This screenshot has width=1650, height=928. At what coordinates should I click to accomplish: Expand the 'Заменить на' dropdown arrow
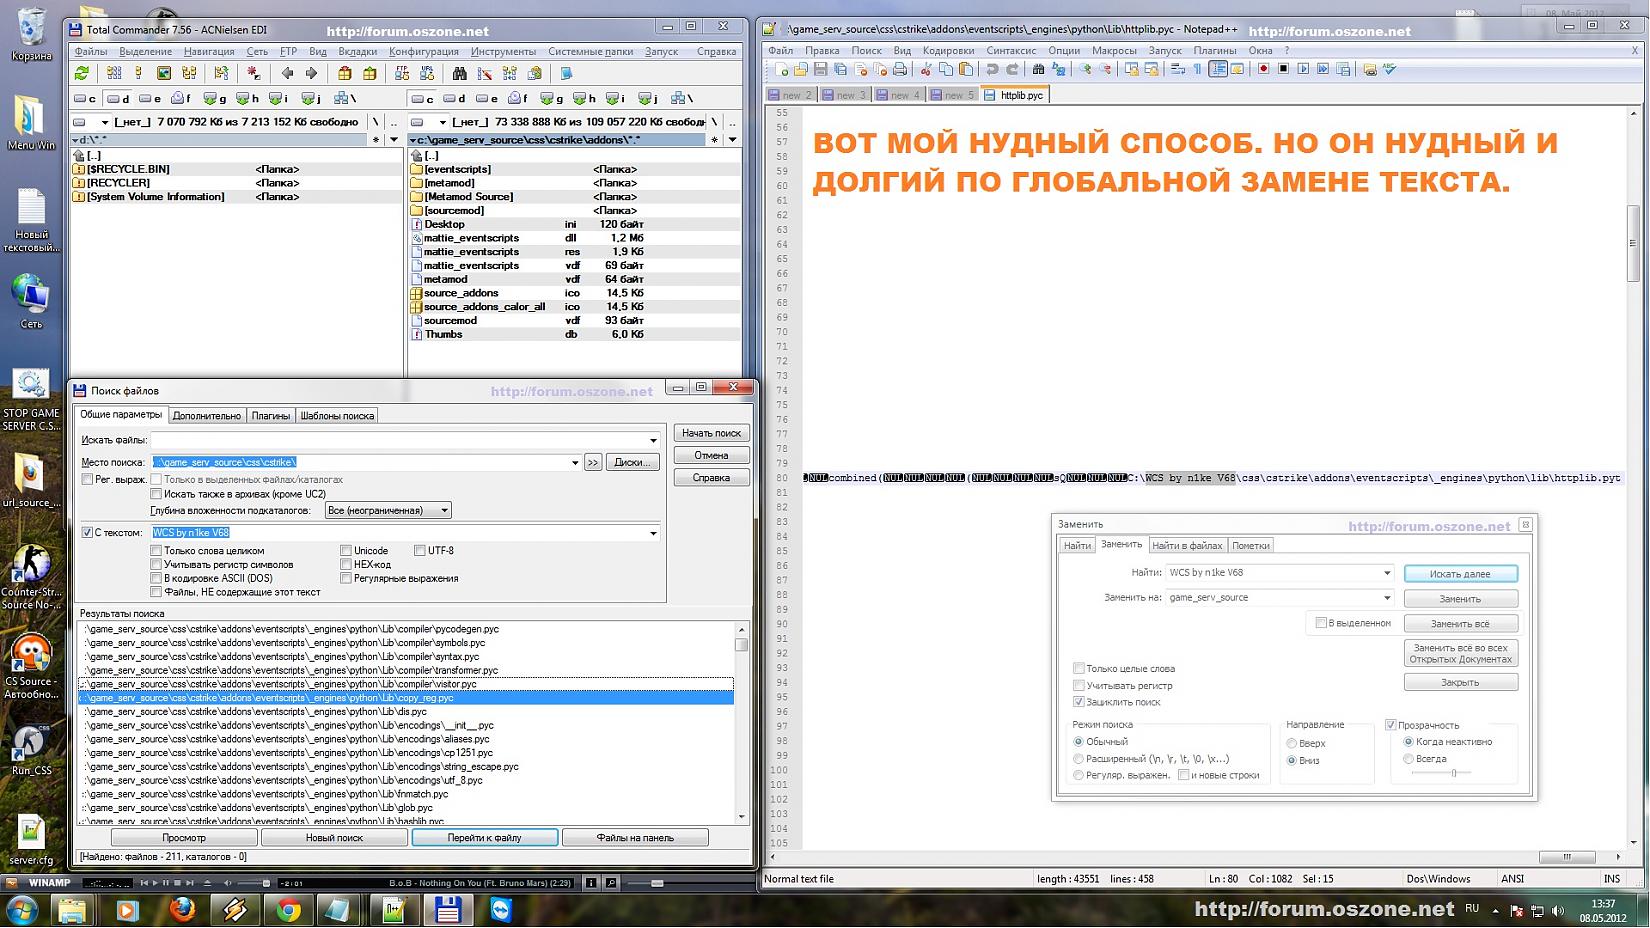pyautogui.click(x=1387, y=598)
